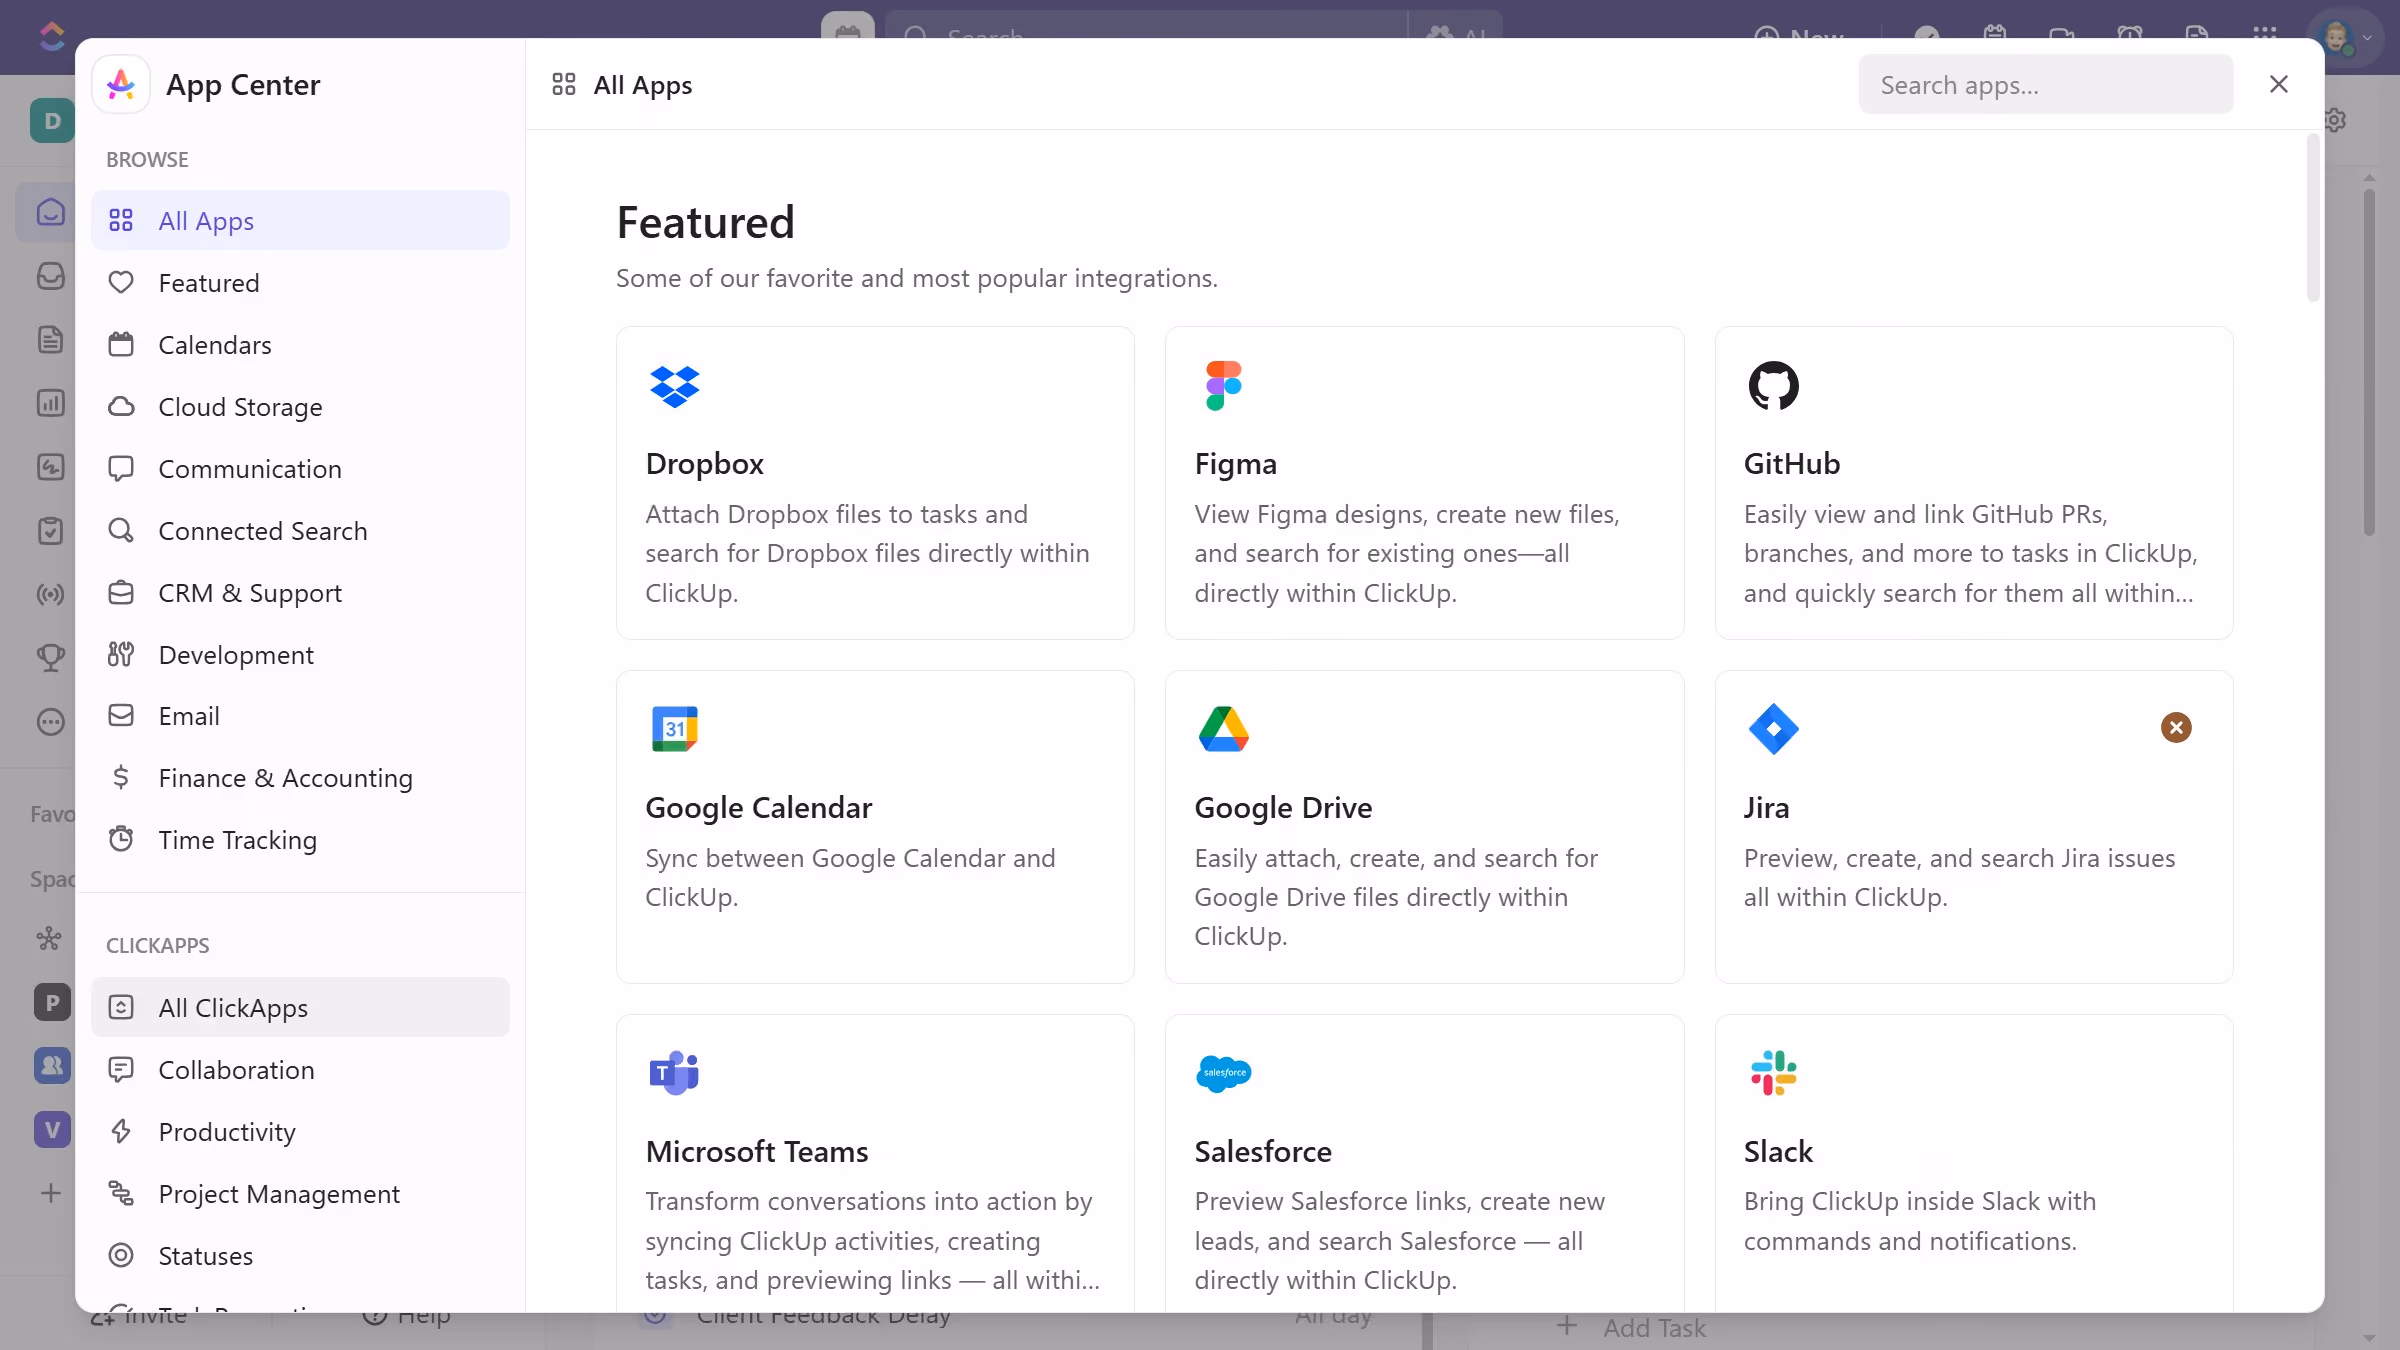
Task: Click the V space avatar in background sidebar
Action: pos(52,1130)
